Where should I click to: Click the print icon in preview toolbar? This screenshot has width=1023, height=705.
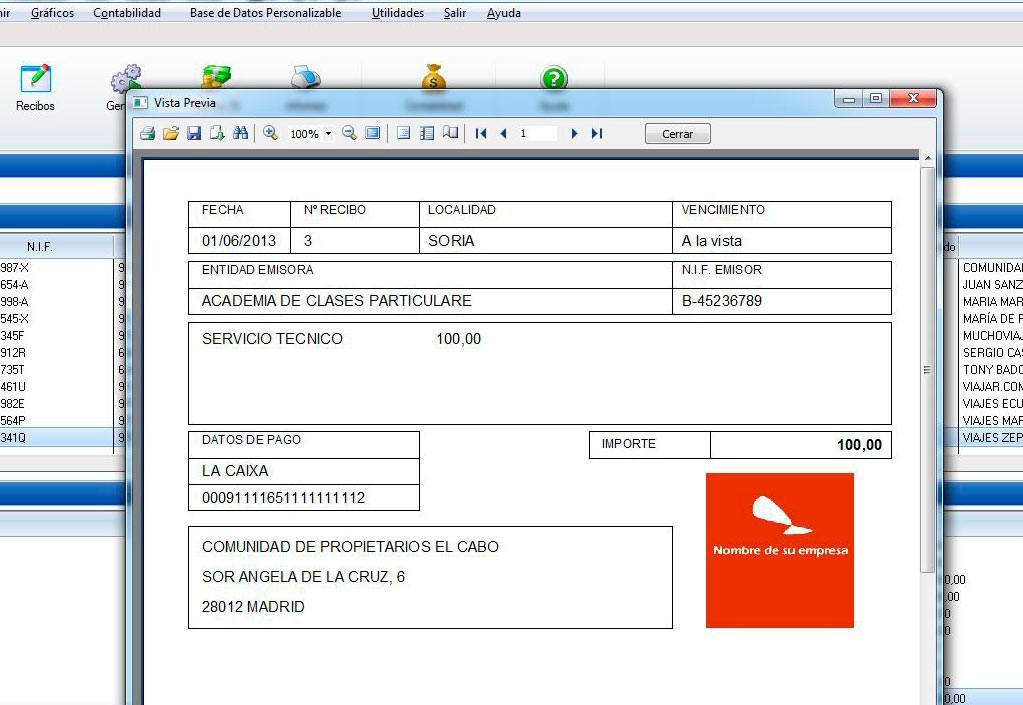[x=147, y=133]
